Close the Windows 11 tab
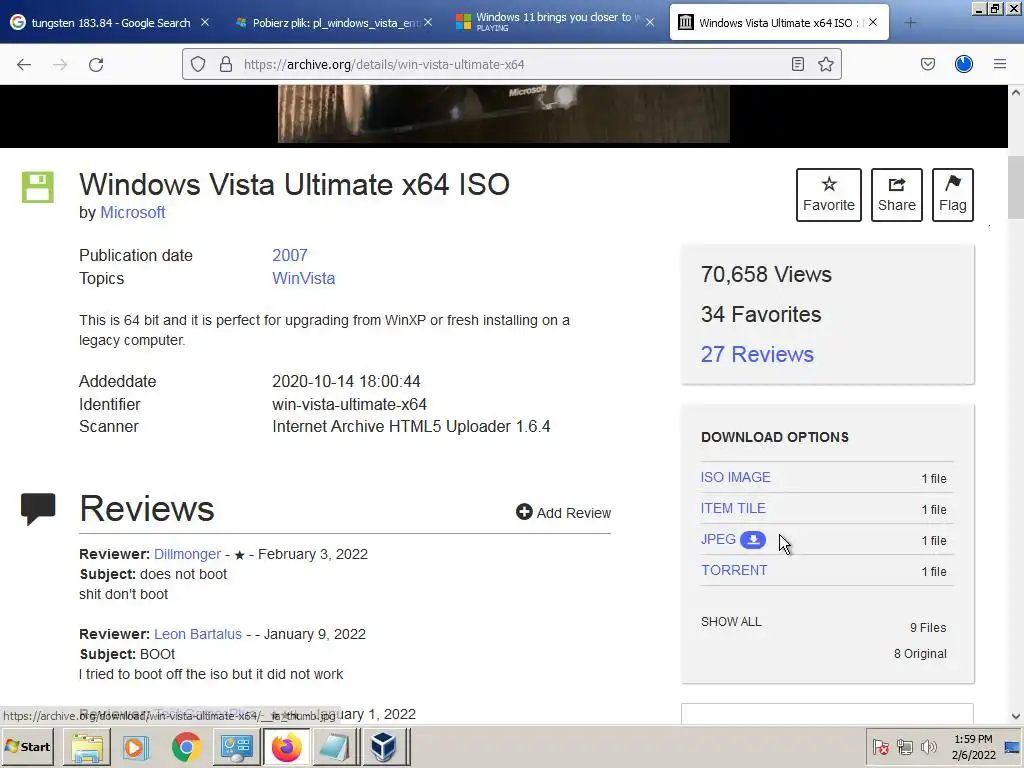Screen dimensions: 1024x768 coord(650,22)
